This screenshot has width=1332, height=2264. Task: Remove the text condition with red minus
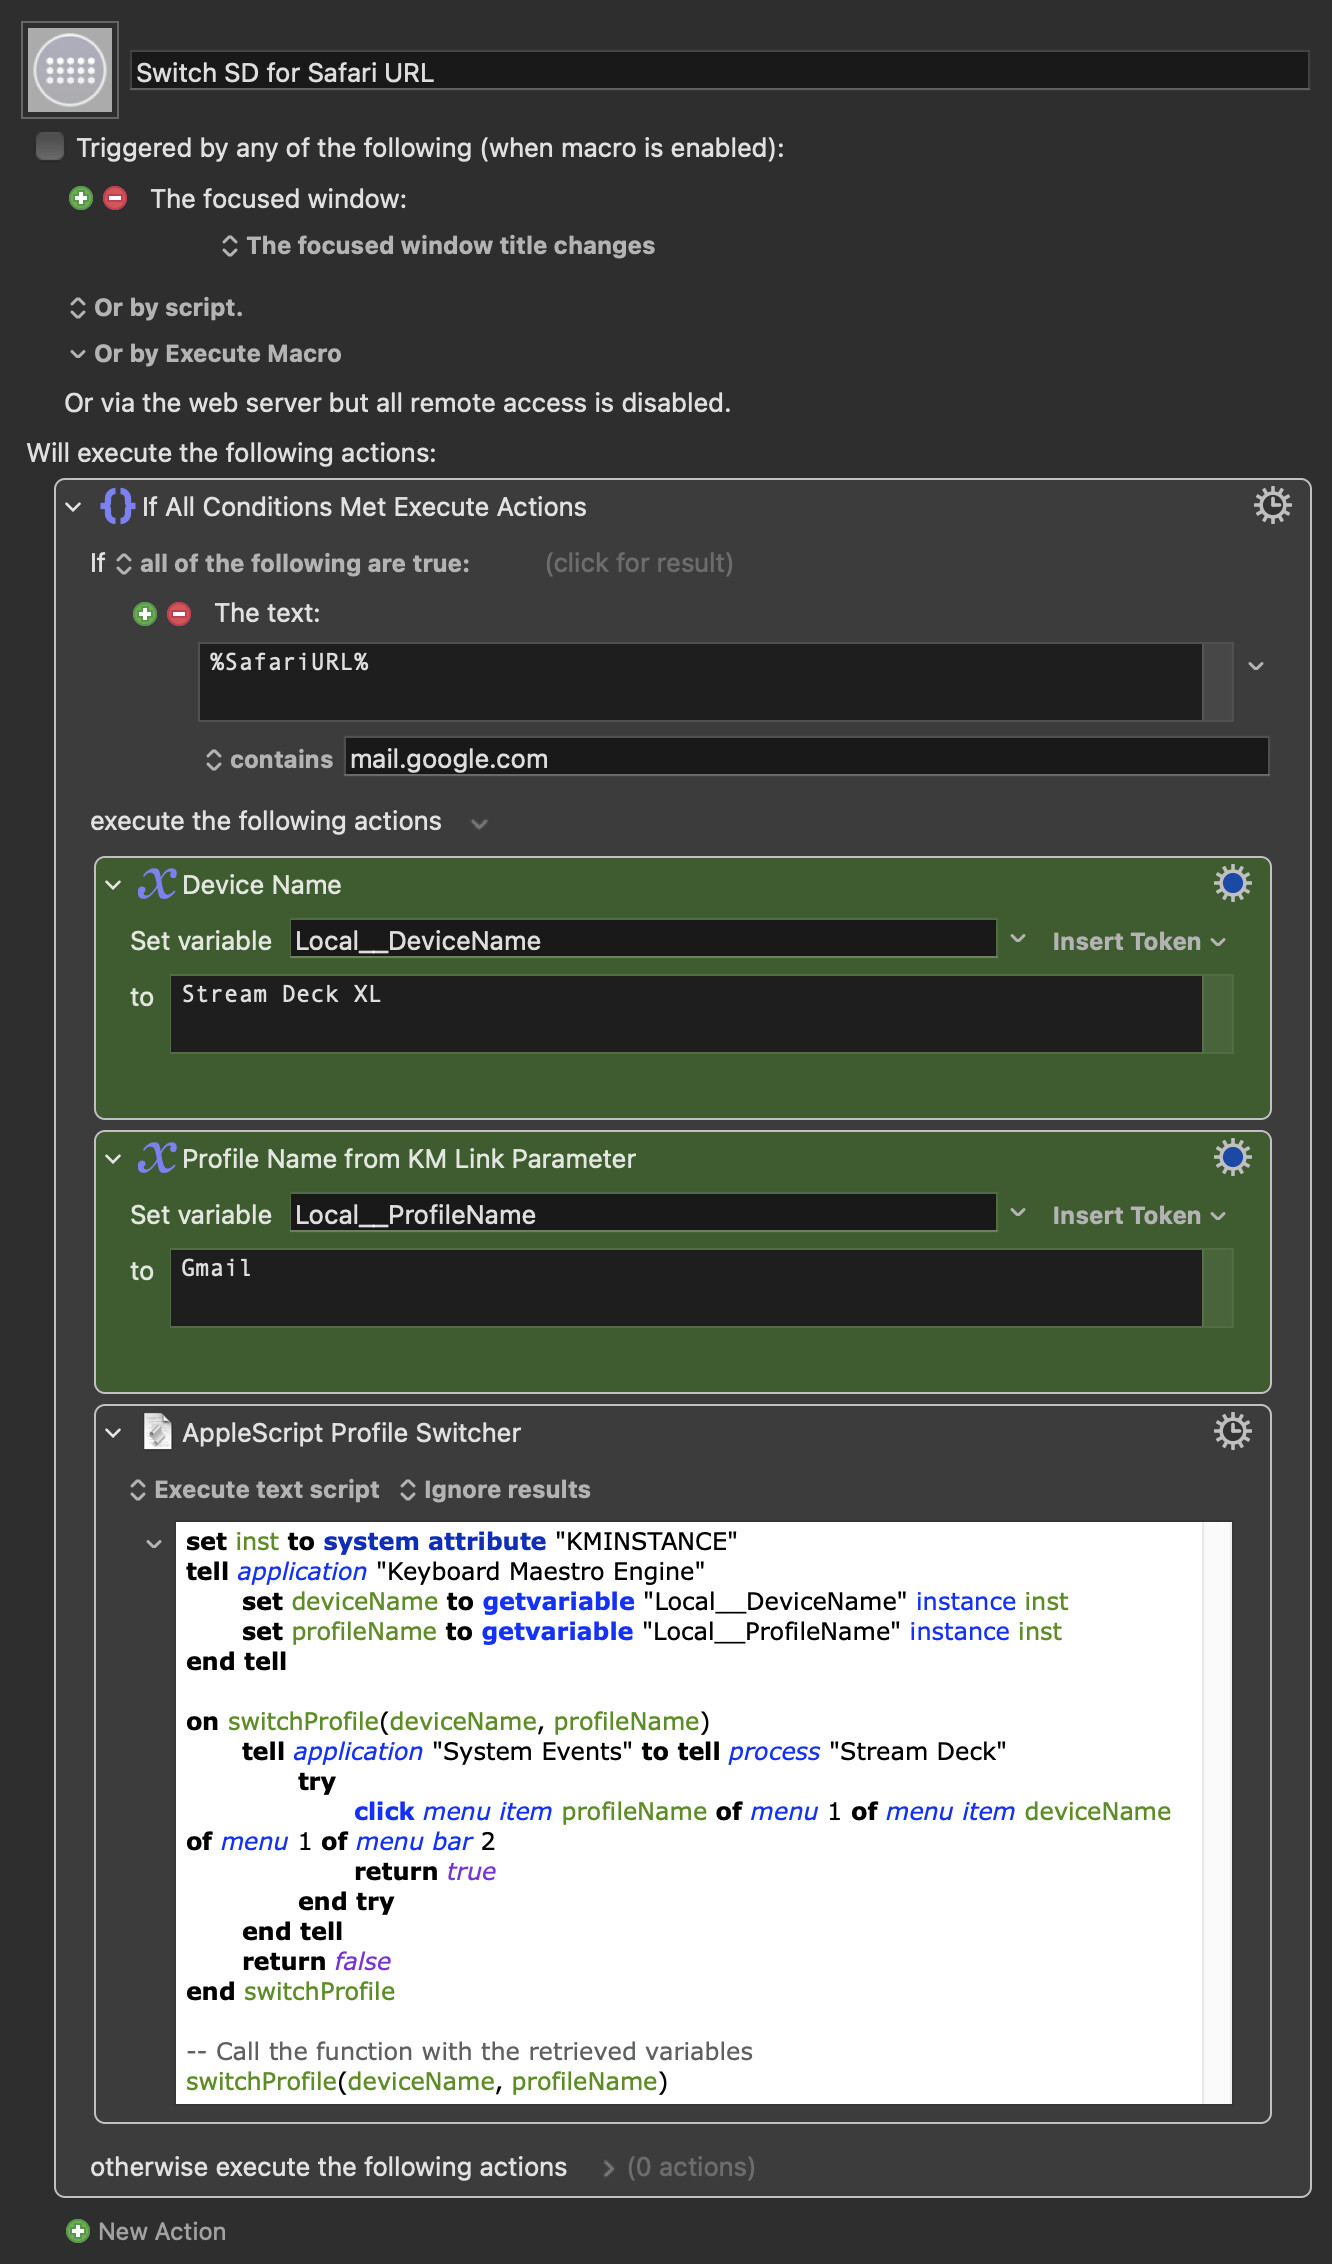(179, 613)
